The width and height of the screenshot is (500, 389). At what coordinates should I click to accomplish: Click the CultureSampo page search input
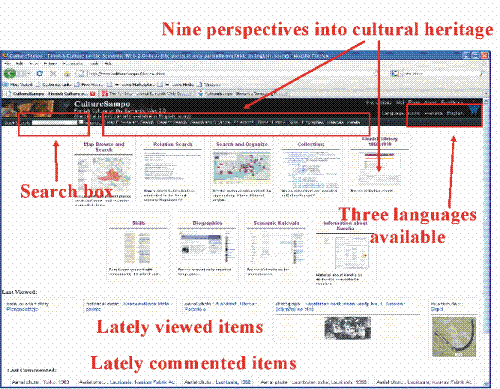click(54, 123)
